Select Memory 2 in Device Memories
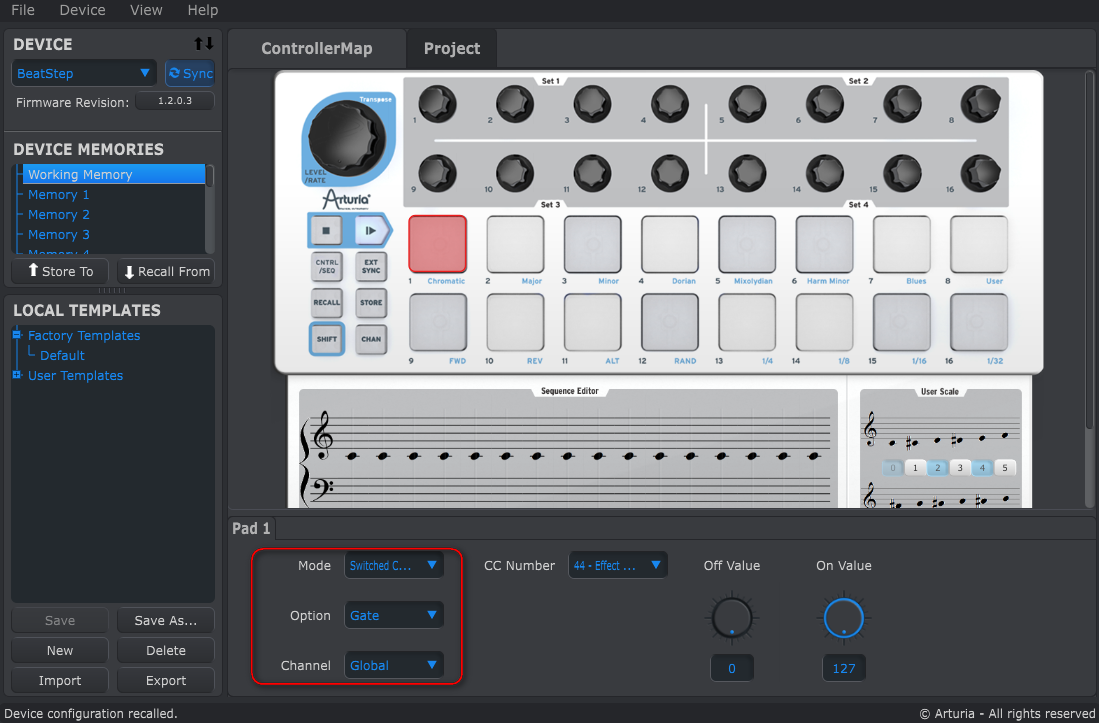Viewport: 1099px width, 723px height. click(x=59, y=214)
